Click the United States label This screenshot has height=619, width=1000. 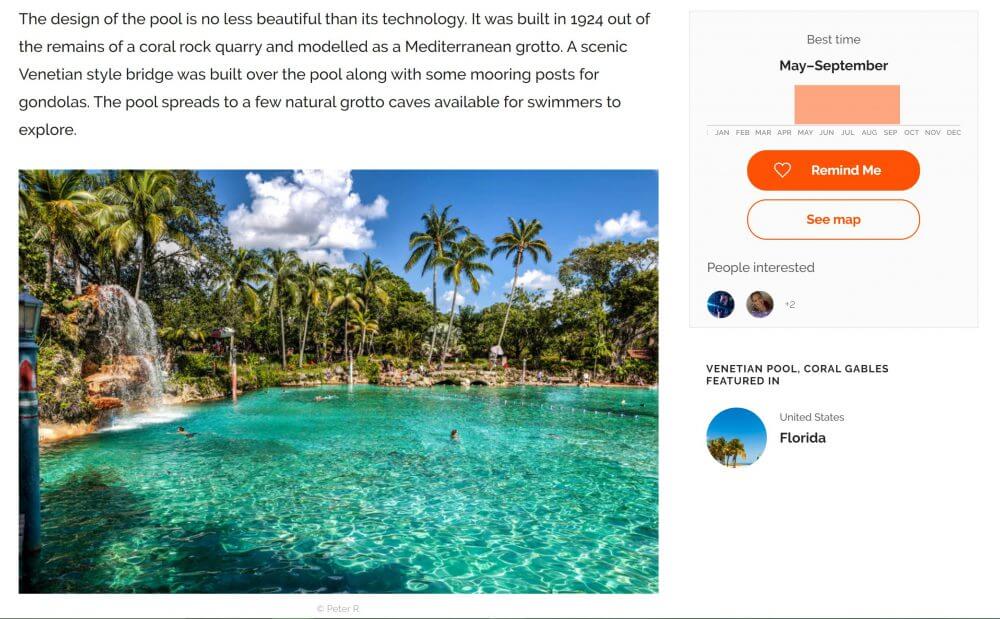(812, 417)
